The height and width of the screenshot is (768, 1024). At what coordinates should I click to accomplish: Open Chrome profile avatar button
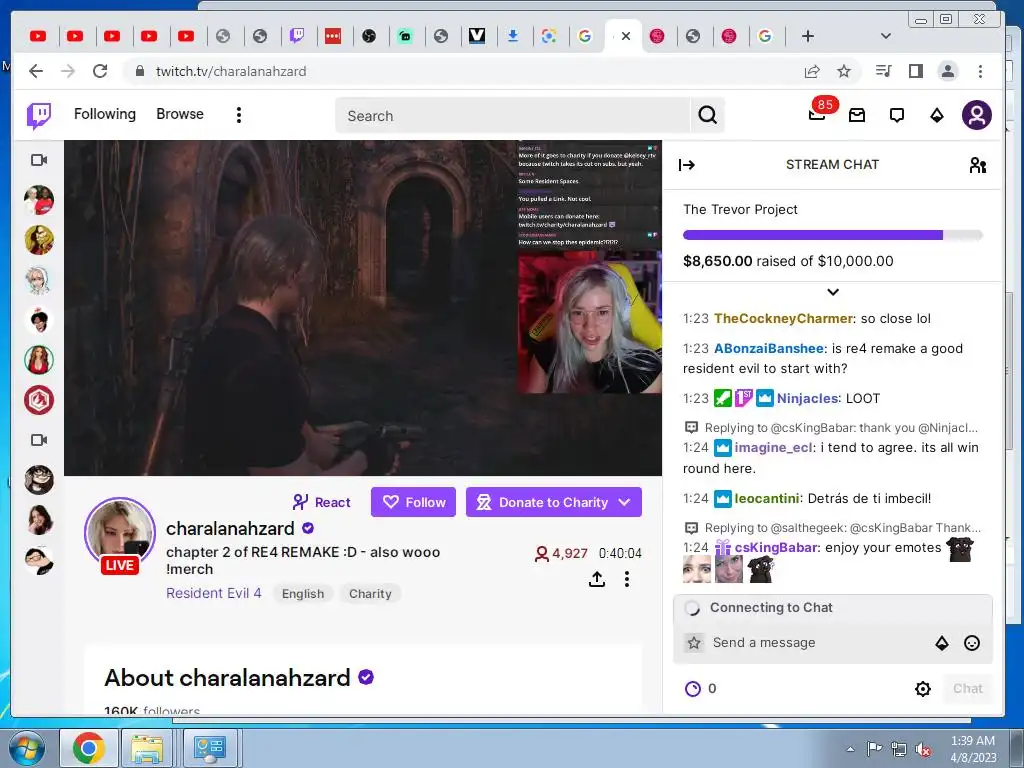point(948,71)
